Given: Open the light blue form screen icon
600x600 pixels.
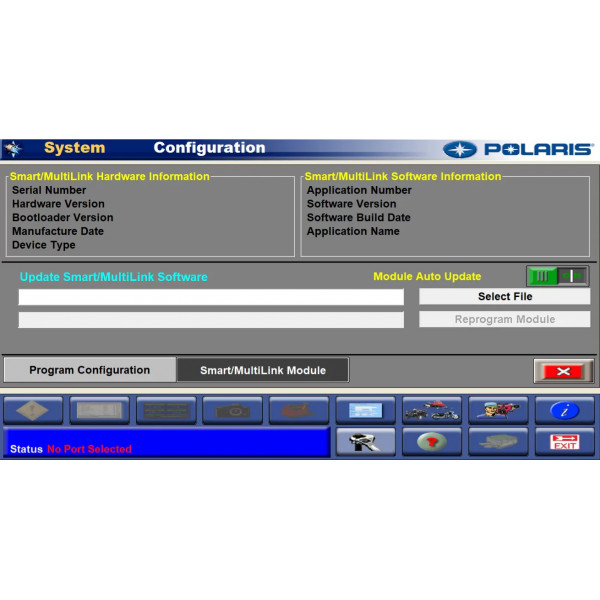Looking at the screenshot, I should [x=365, y=410].
